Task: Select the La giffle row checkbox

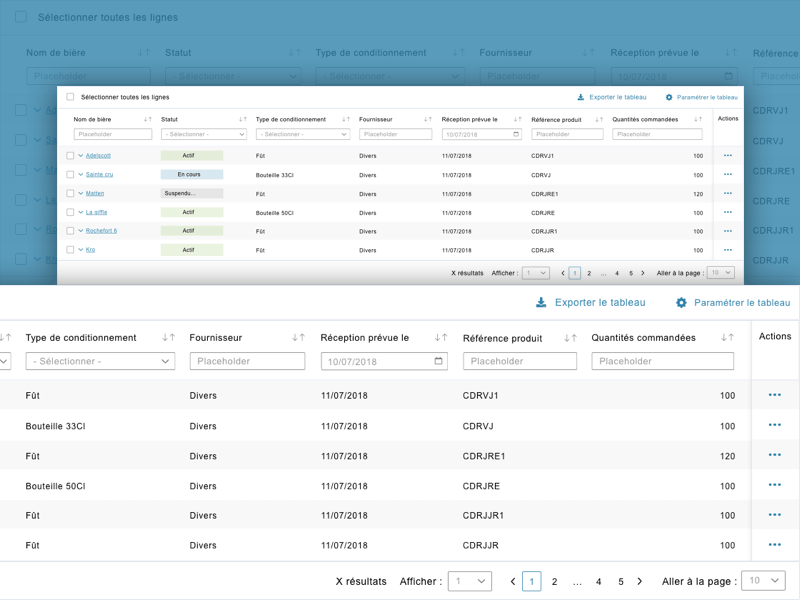Action: coord(70,212)
